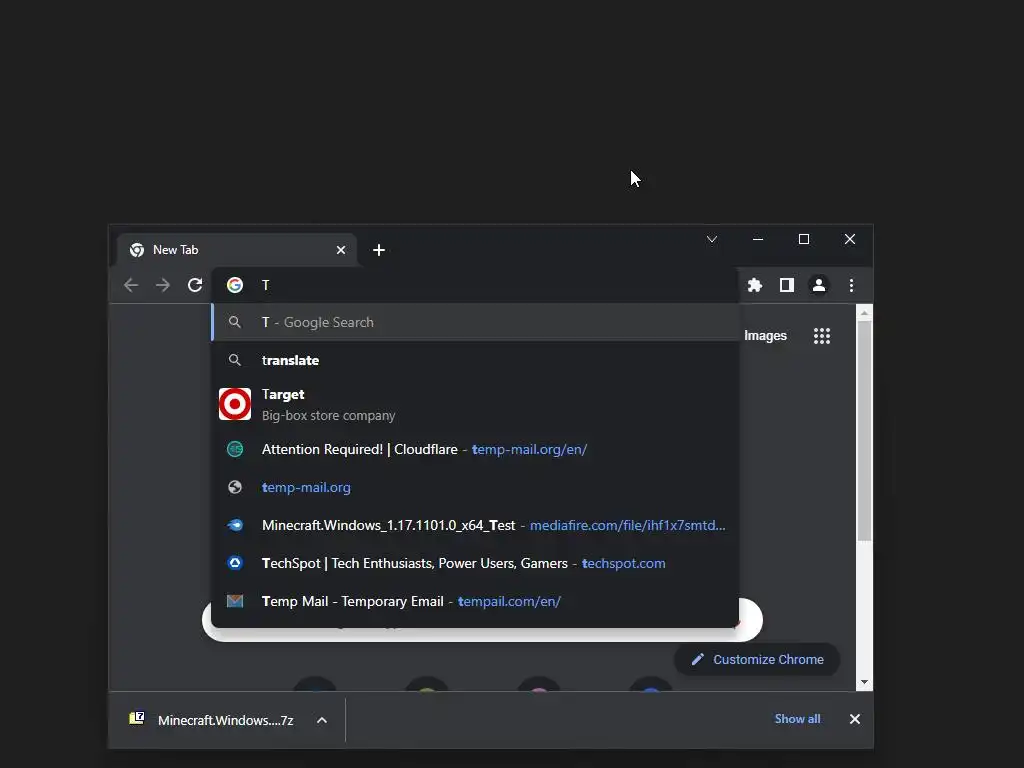Open the Google apps grid icon
The image size is (1024, 768).
click(822, 336)
